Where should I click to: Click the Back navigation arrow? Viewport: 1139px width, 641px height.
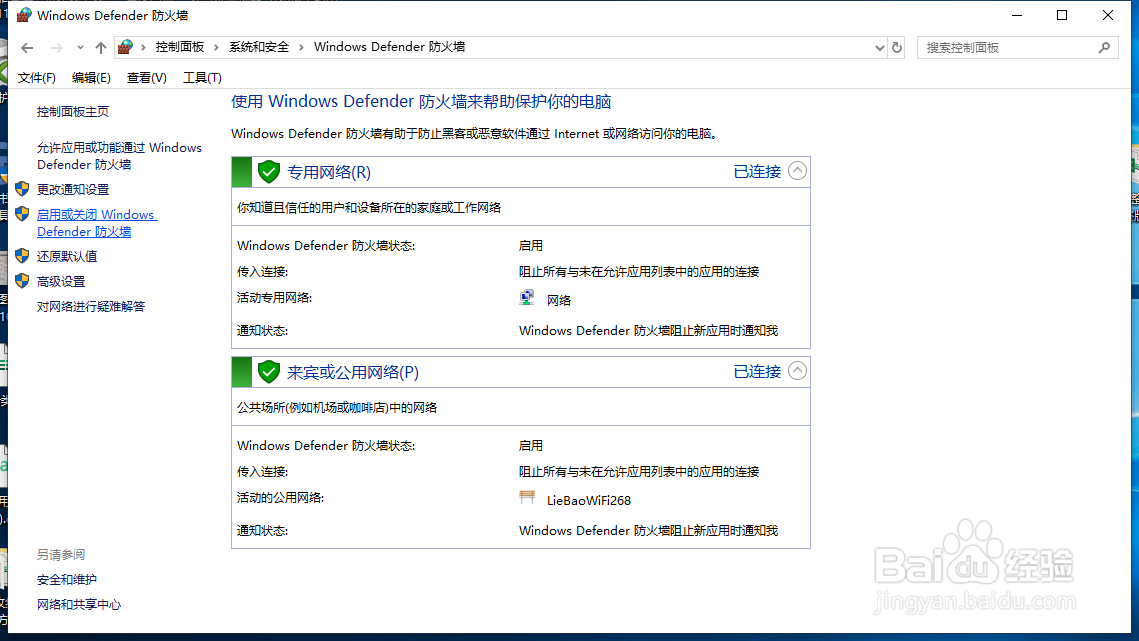[27, 48]
